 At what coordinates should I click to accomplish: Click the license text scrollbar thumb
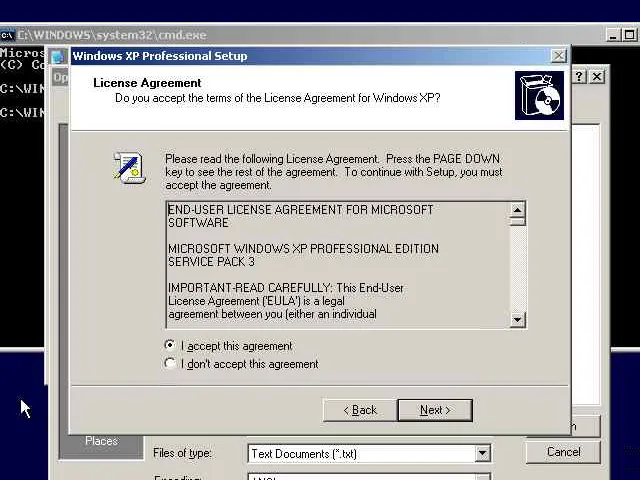518,222
